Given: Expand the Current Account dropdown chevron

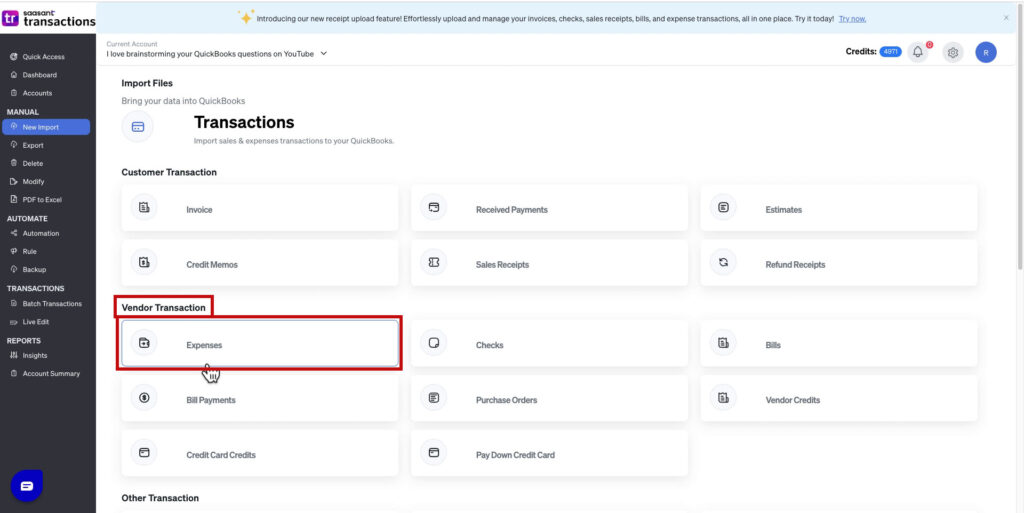Looking at the screenshot, I should [324, 54].
